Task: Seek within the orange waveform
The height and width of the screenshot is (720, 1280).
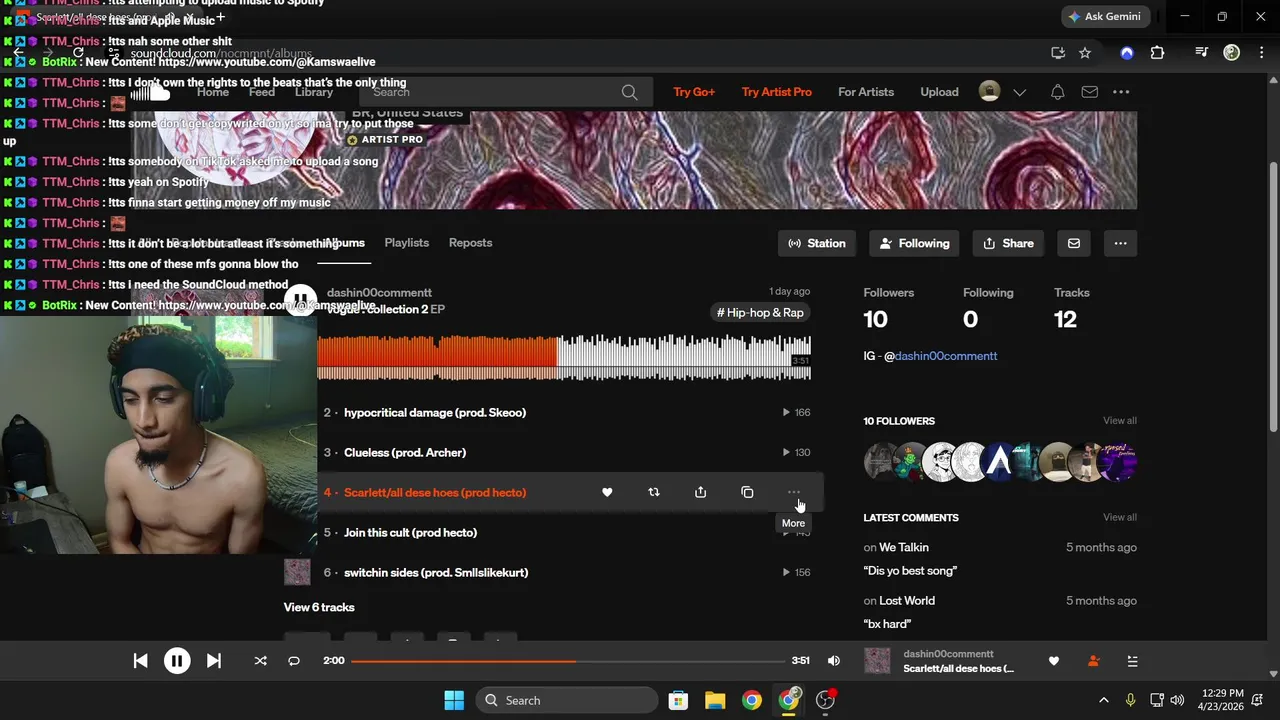Action: coord(437,358)
